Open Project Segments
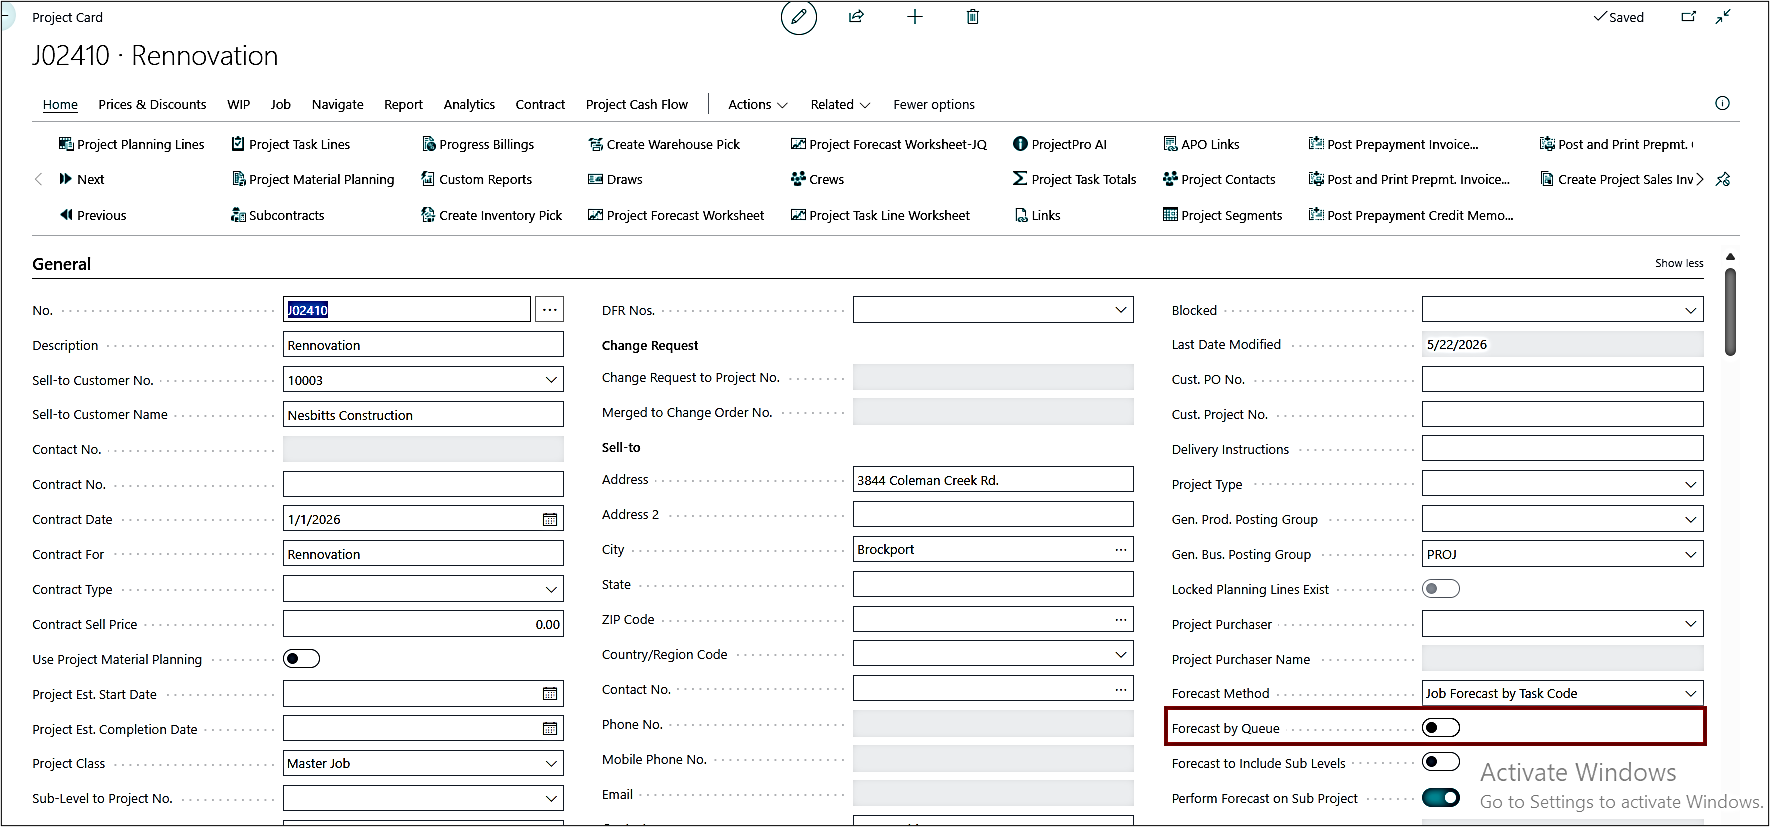Viewport: 1770px width, 827px height. point(1222,215)
